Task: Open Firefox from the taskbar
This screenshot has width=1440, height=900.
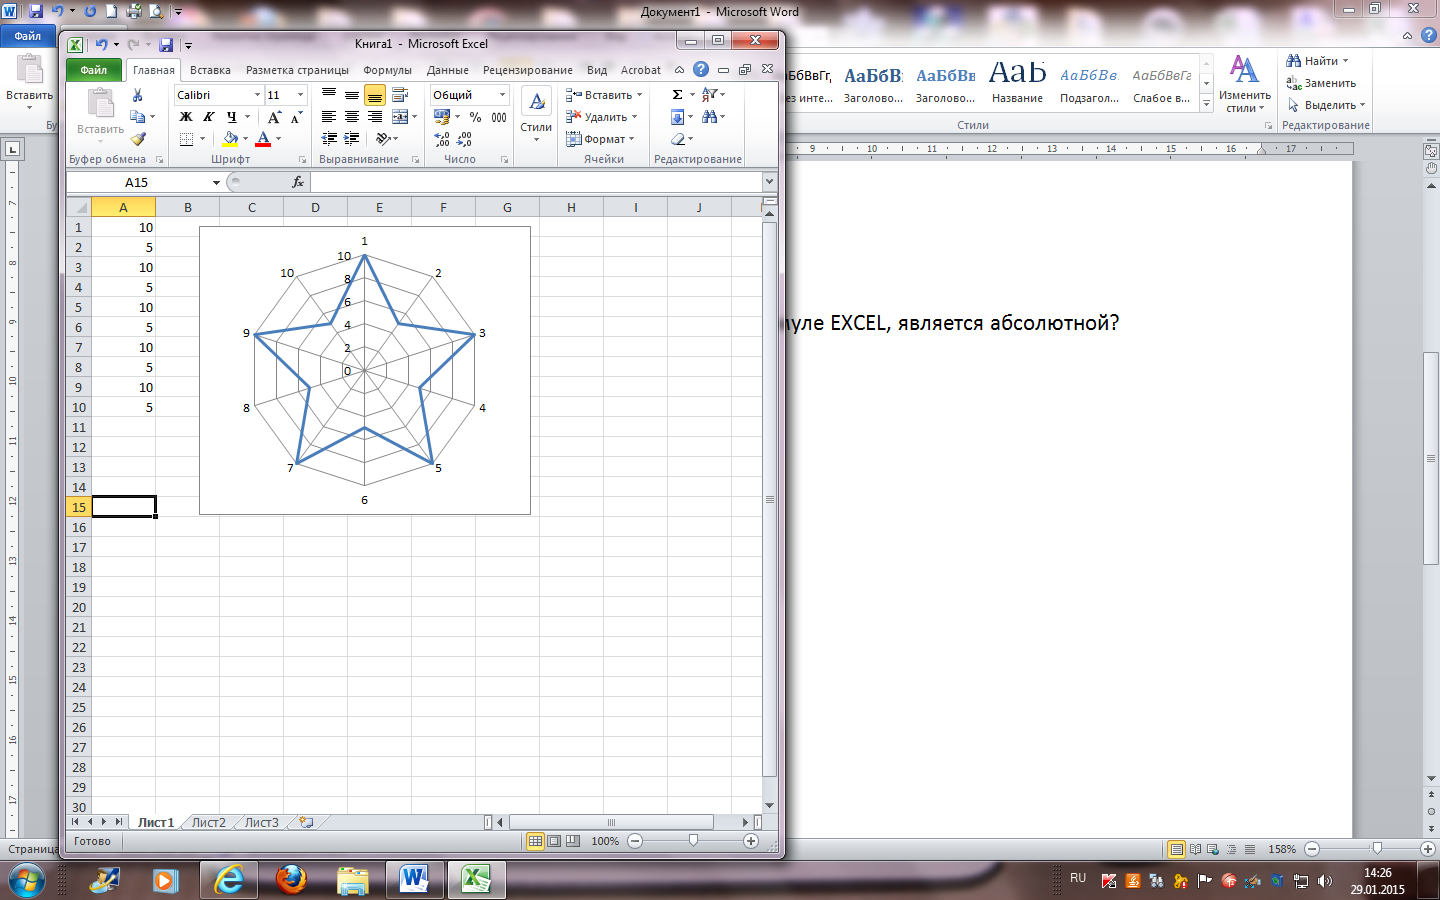Action: click(x=291, y=880)
